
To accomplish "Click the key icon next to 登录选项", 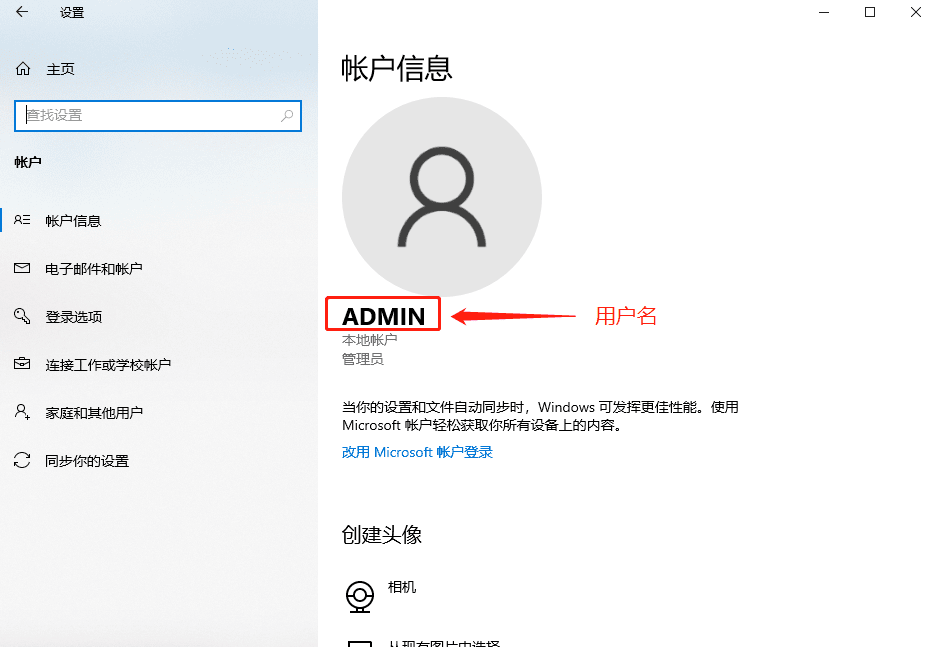I will click(x=23, y=316).
